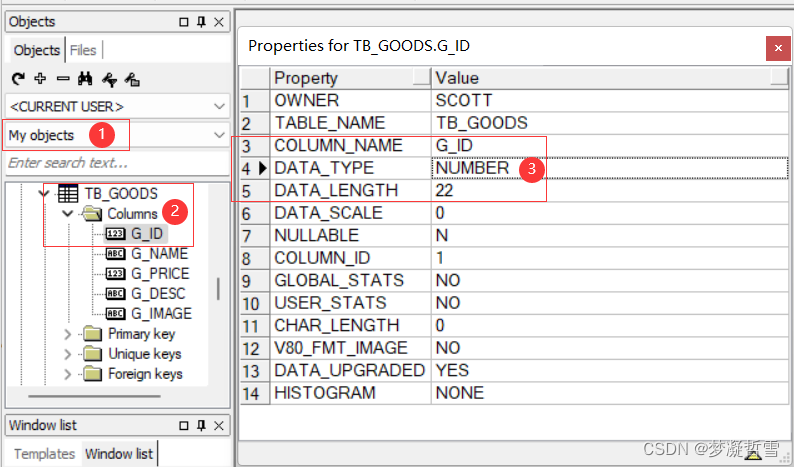Select the TB_GOODS table icon
Screen dimensions: 794x467
[x=68, y=193]
